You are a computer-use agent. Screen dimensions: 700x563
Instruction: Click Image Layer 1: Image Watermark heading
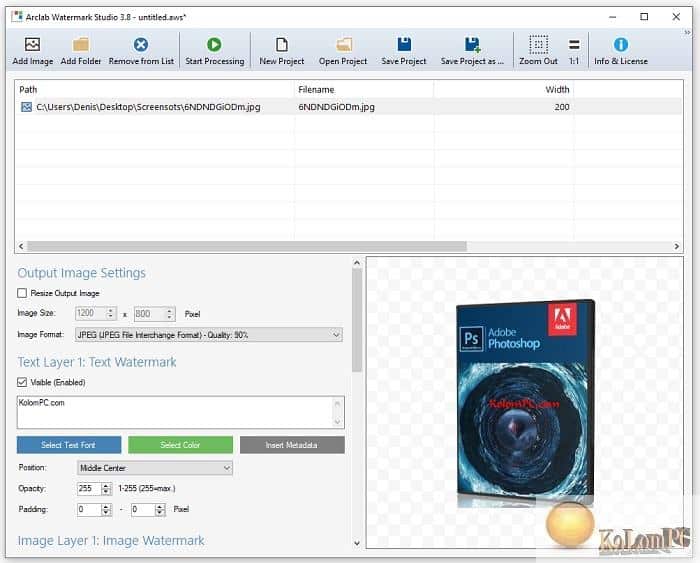pos(111,541)
